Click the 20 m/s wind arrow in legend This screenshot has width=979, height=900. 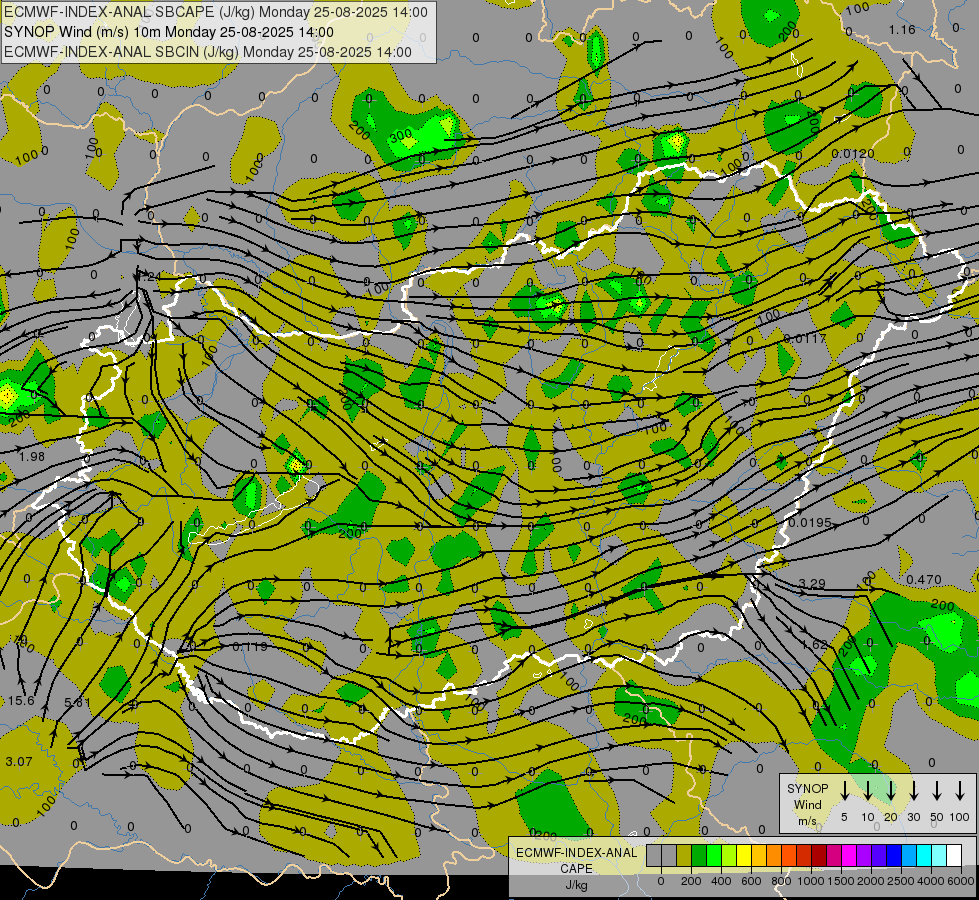pos(891,791)
